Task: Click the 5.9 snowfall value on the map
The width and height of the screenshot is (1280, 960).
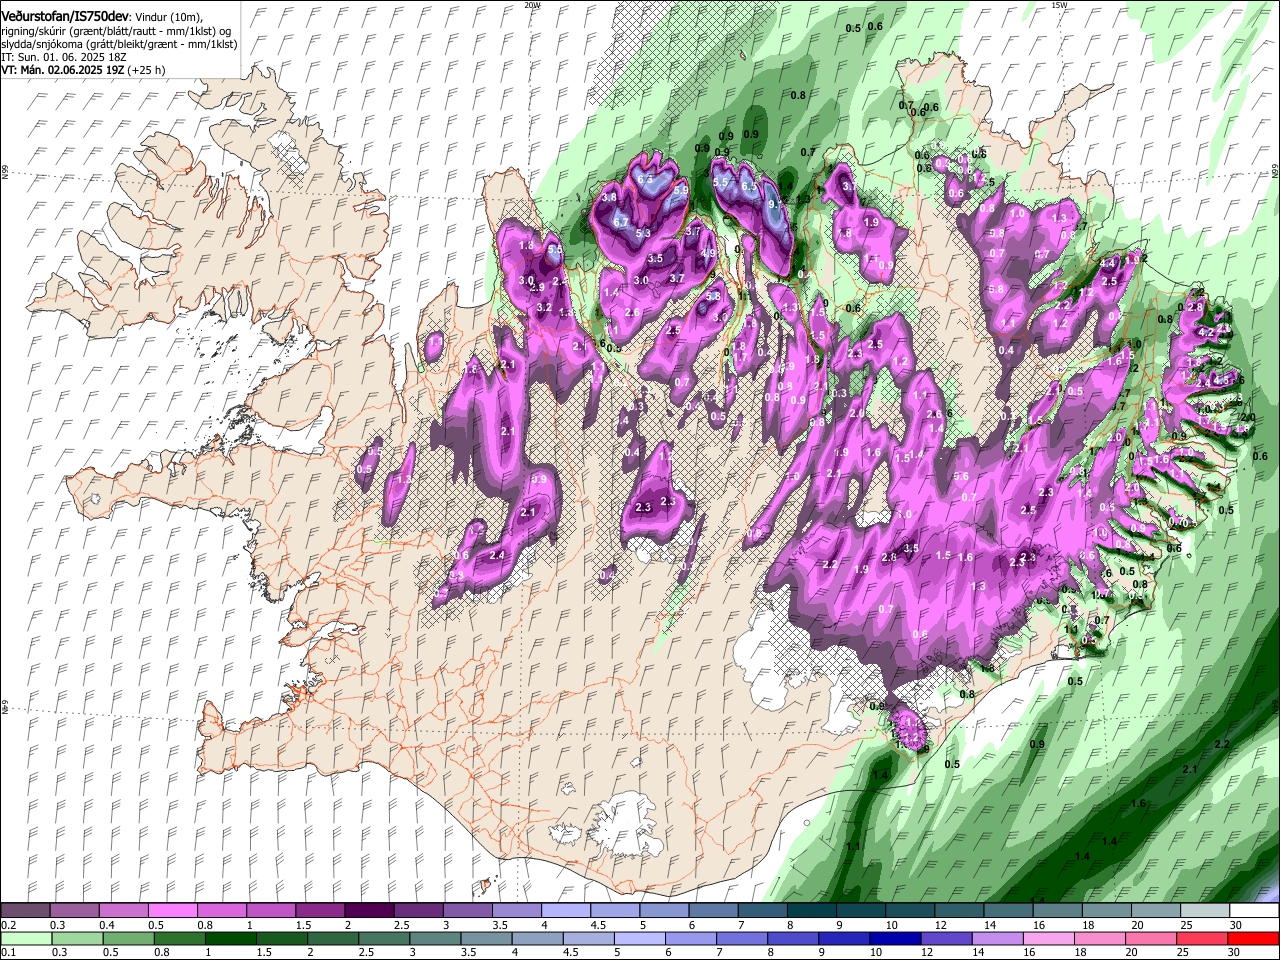Action: pyautogui.click(x=681, y=190)
